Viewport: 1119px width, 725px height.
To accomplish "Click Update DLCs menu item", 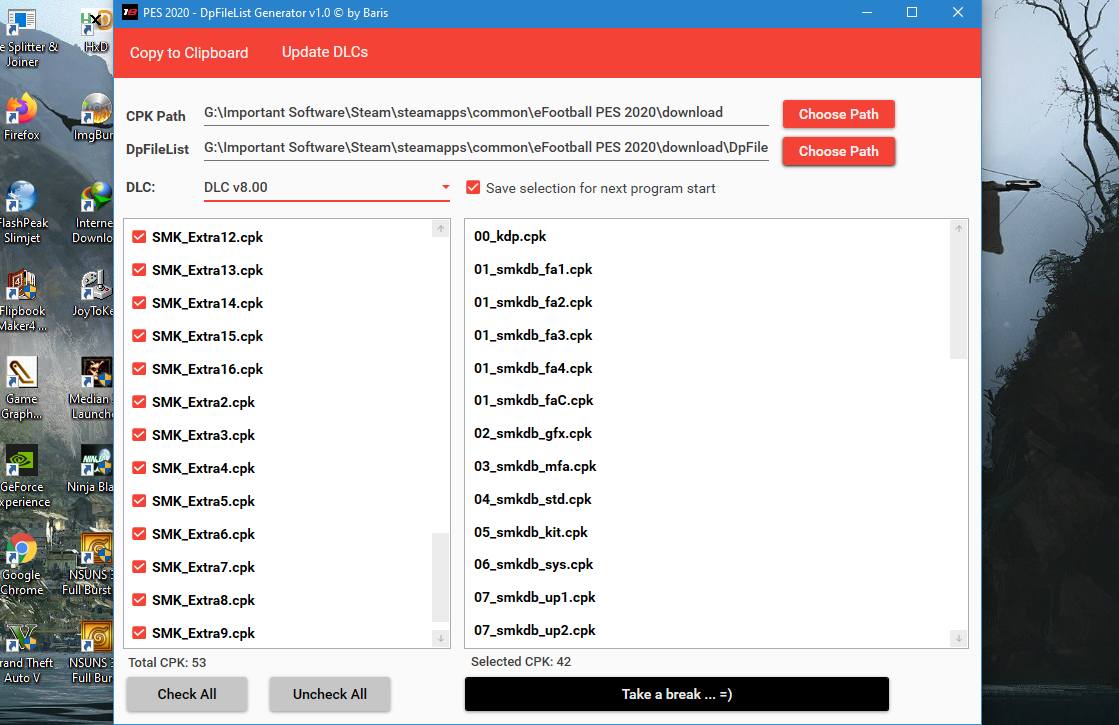I will 325,52.
